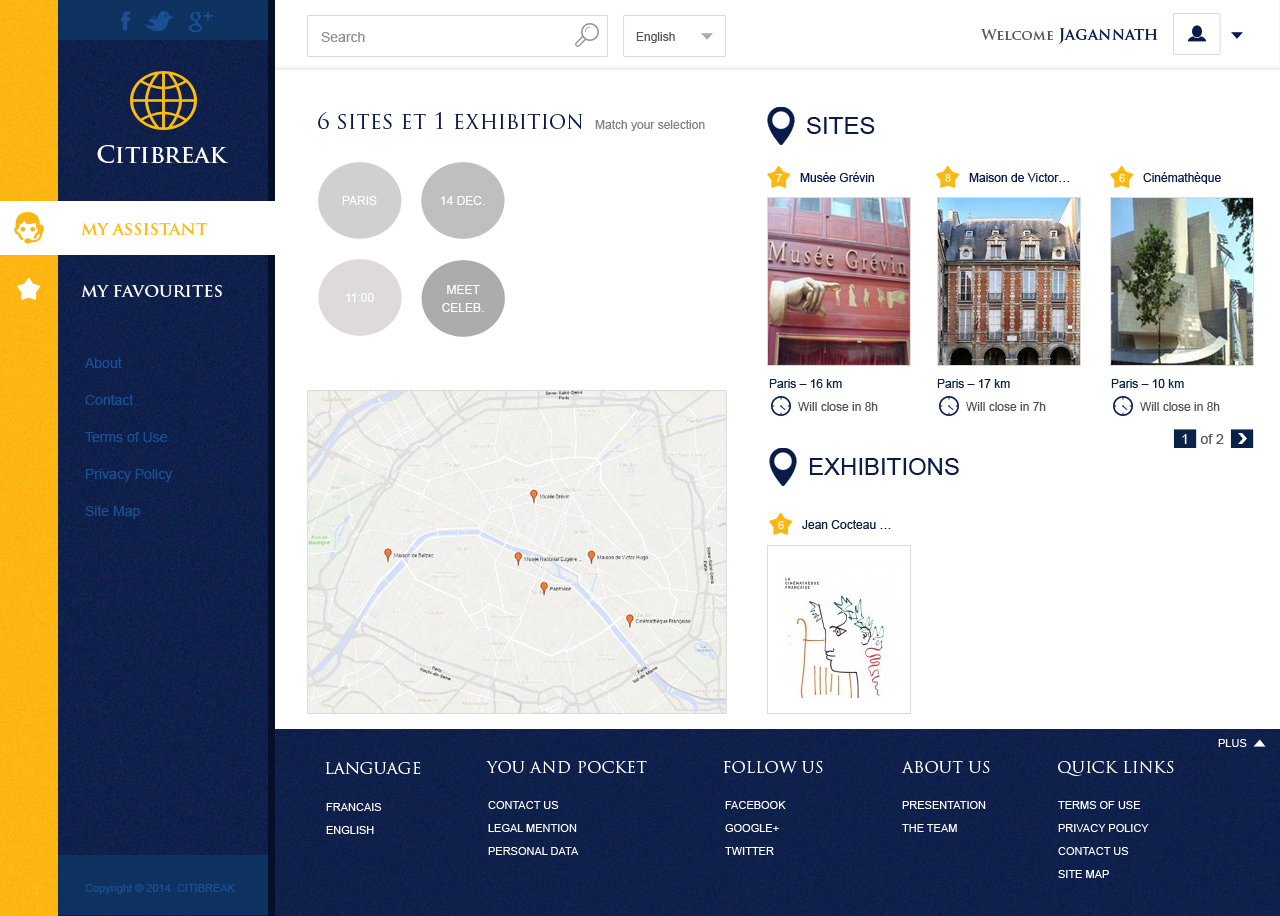Click the user profile avatar icon

1197,34
